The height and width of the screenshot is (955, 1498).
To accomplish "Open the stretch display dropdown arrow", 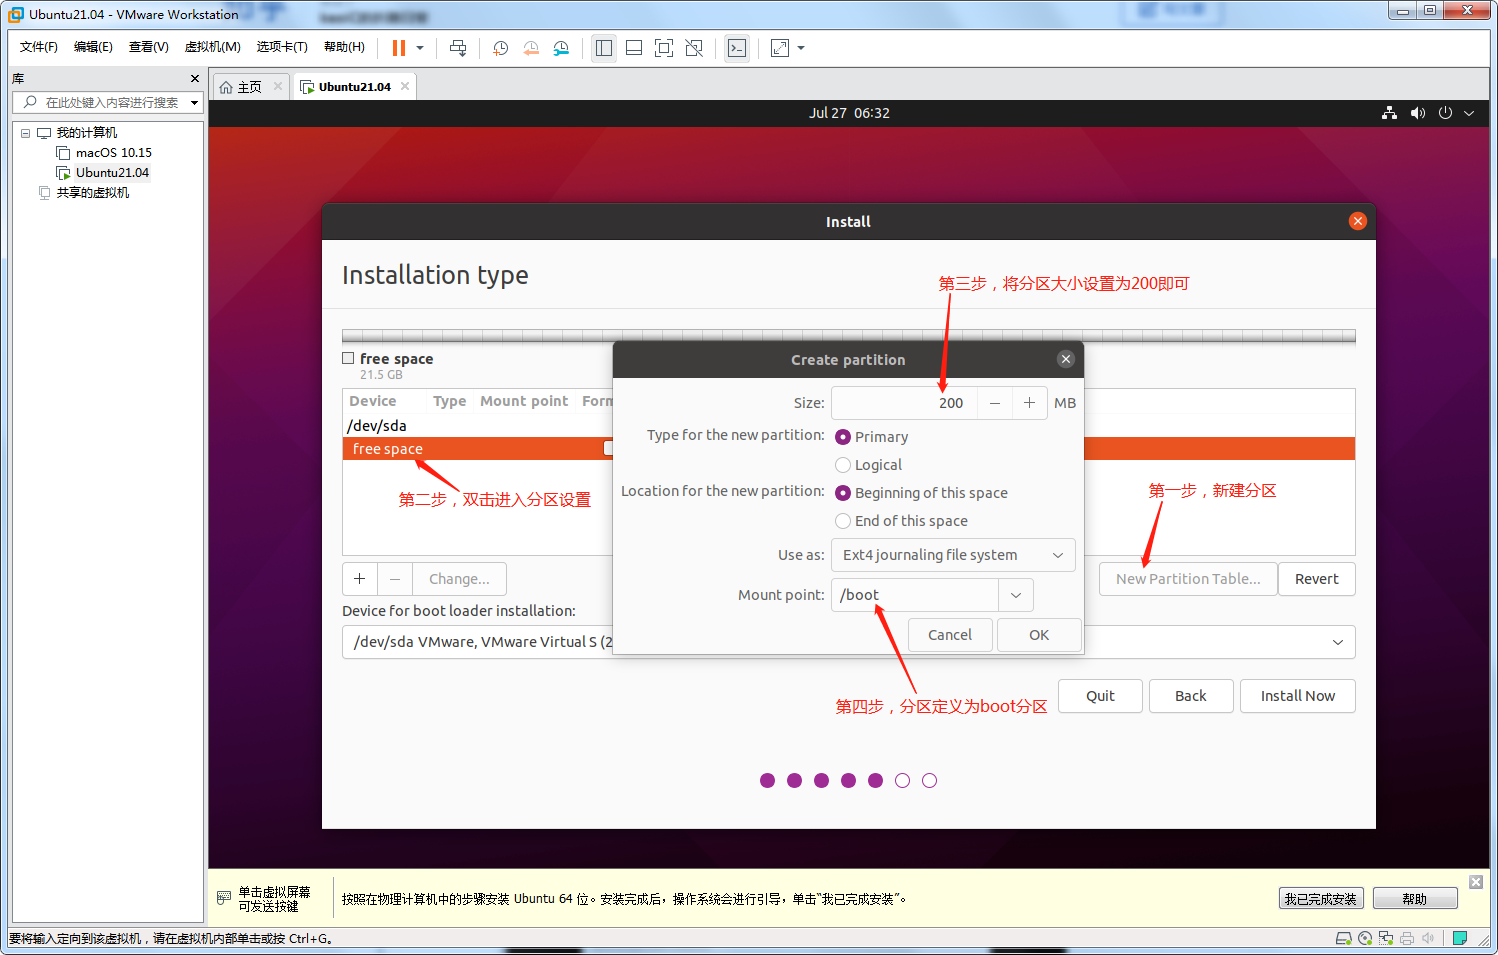I will [801, 48].
